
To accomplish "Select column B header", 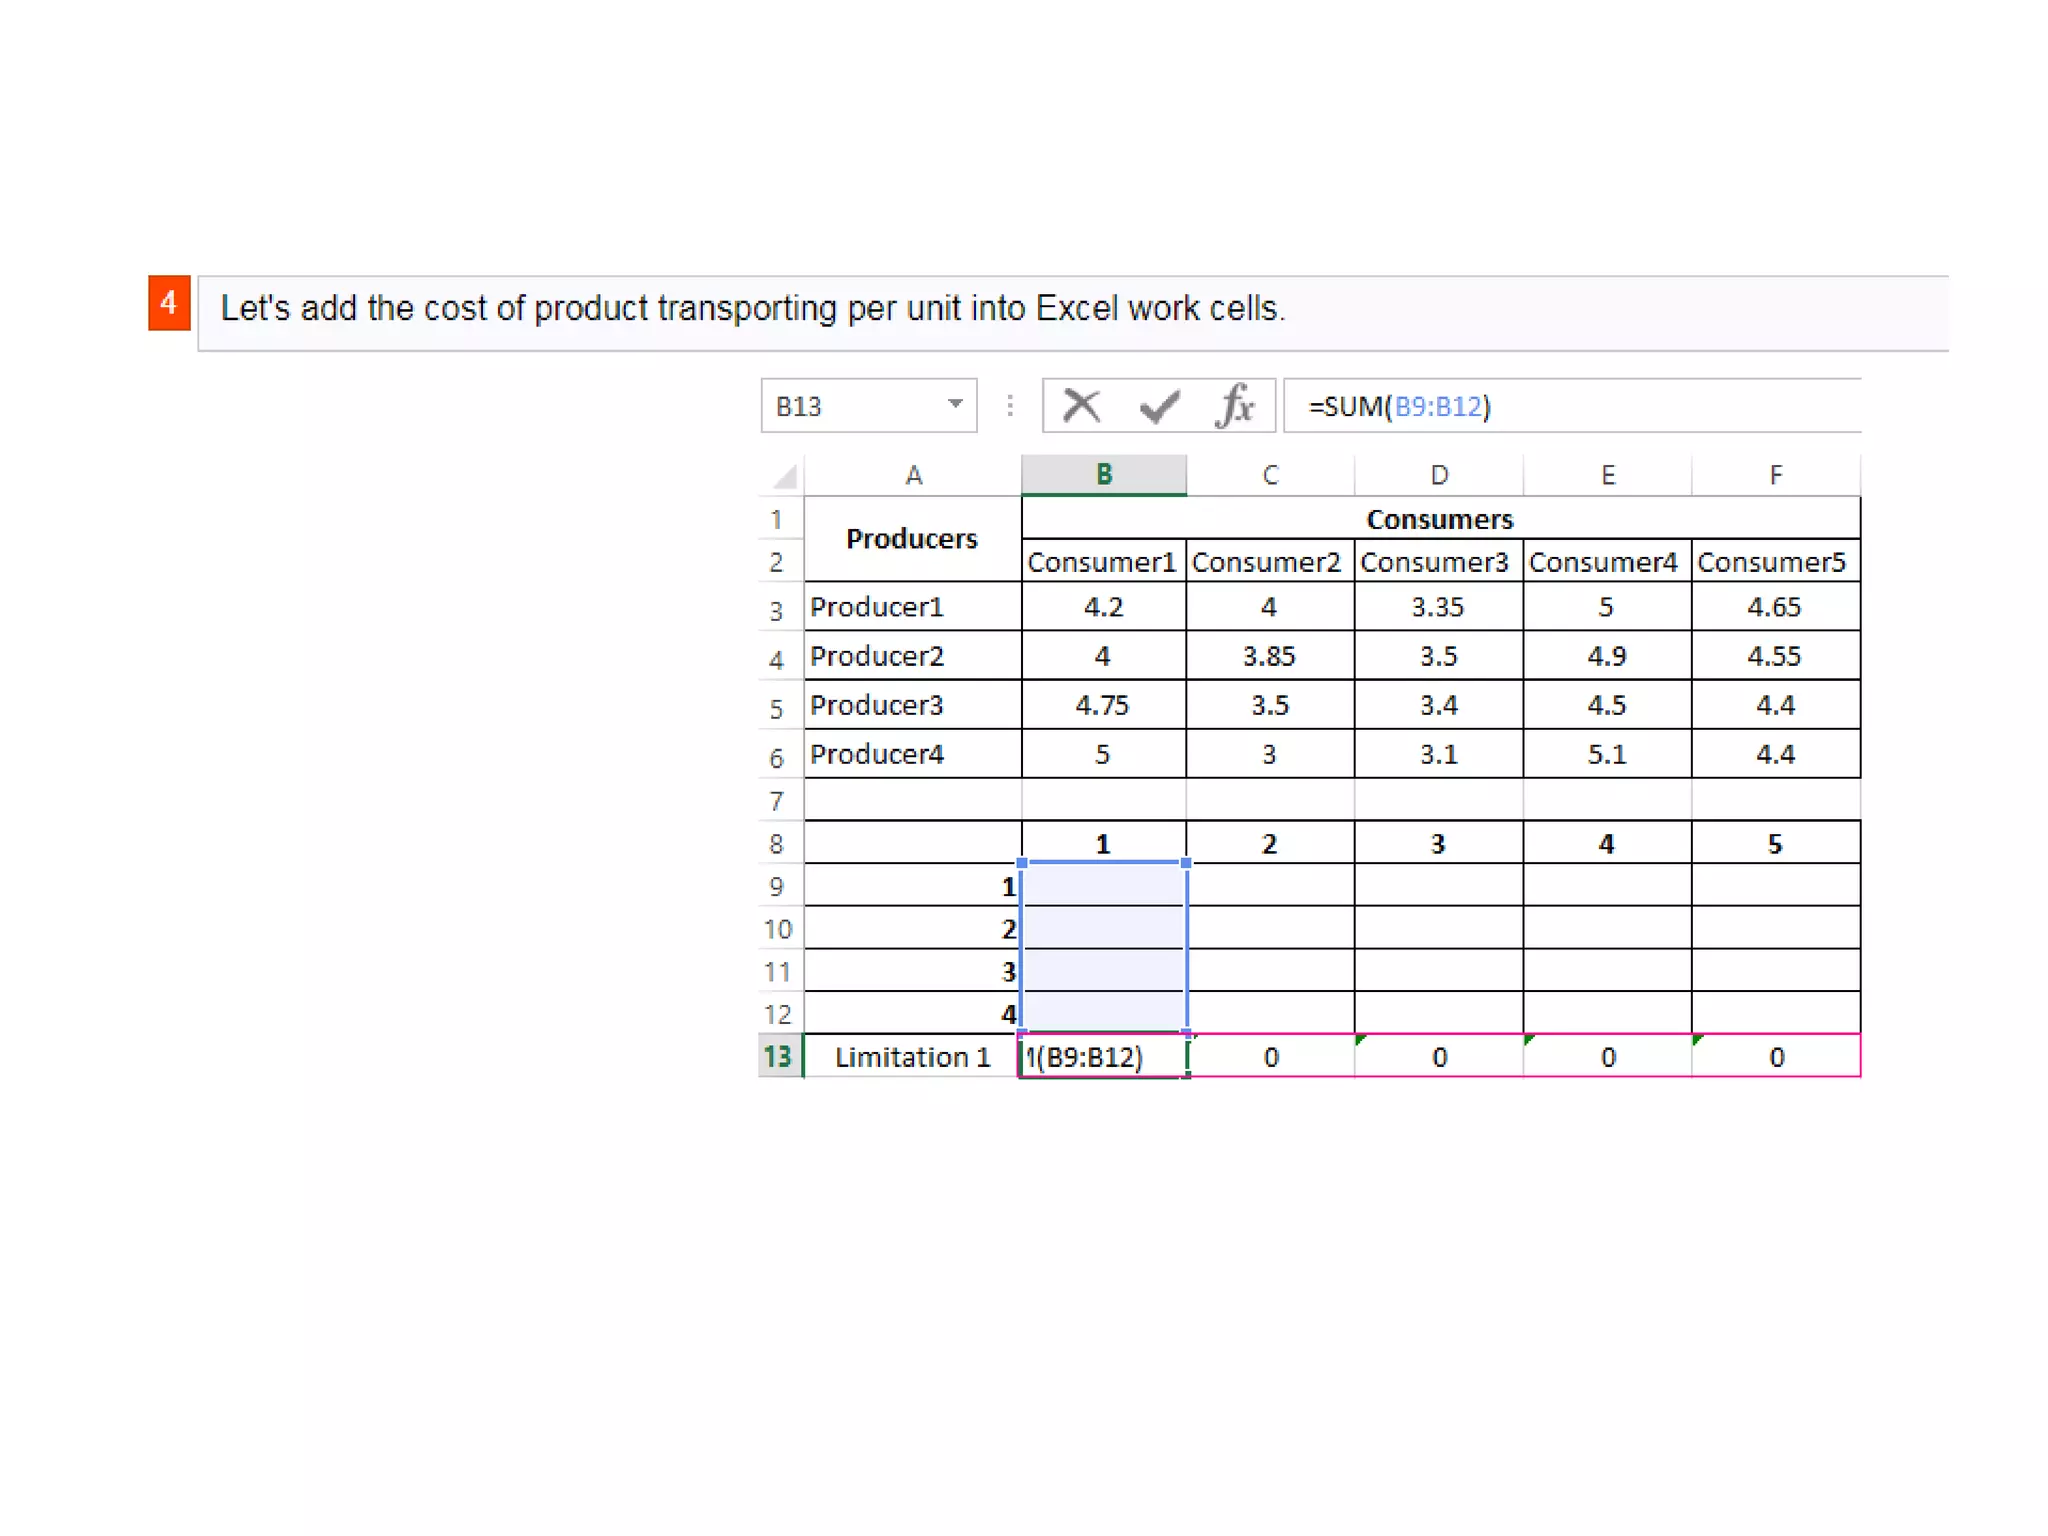I will coord(1103,475).
